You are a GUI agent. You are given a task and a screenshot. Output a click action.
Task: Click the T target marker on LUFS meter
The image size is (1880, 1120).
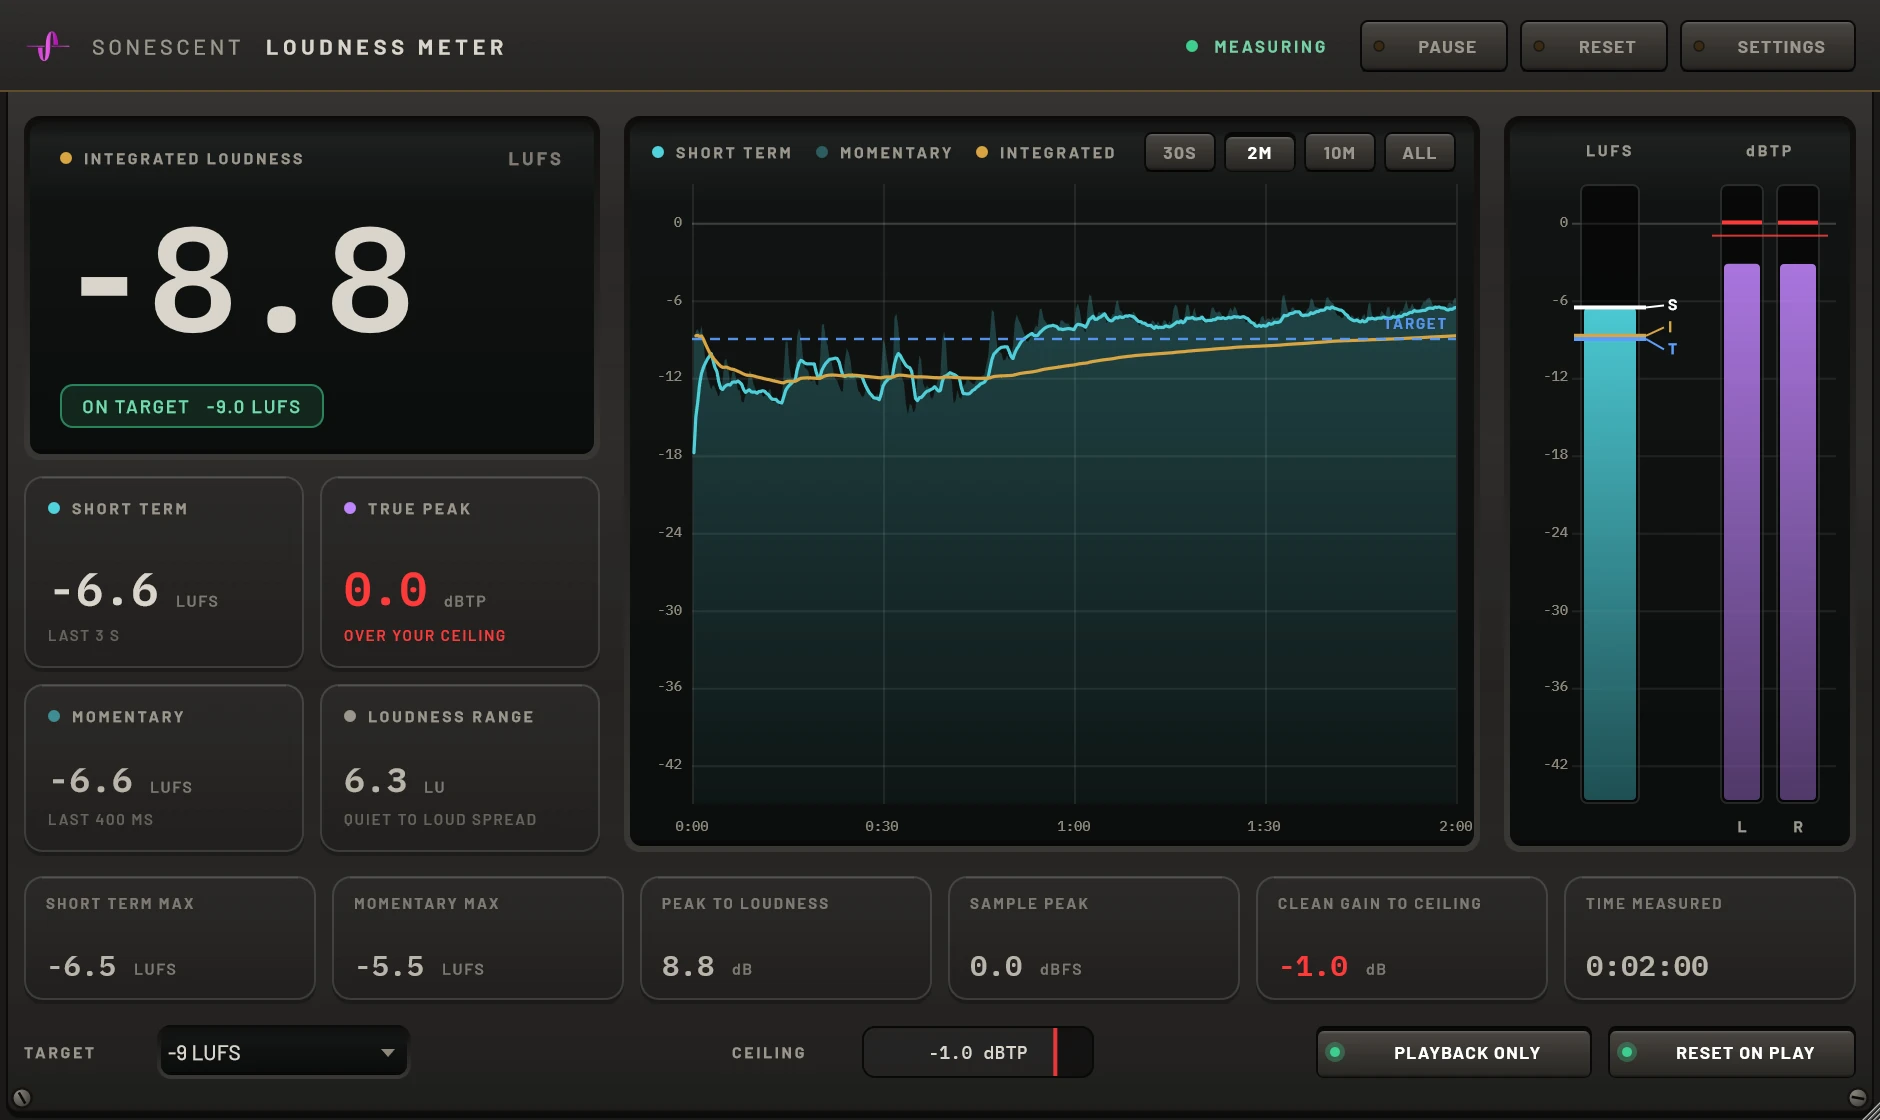pyautogui.click(x=1672, y=349)
